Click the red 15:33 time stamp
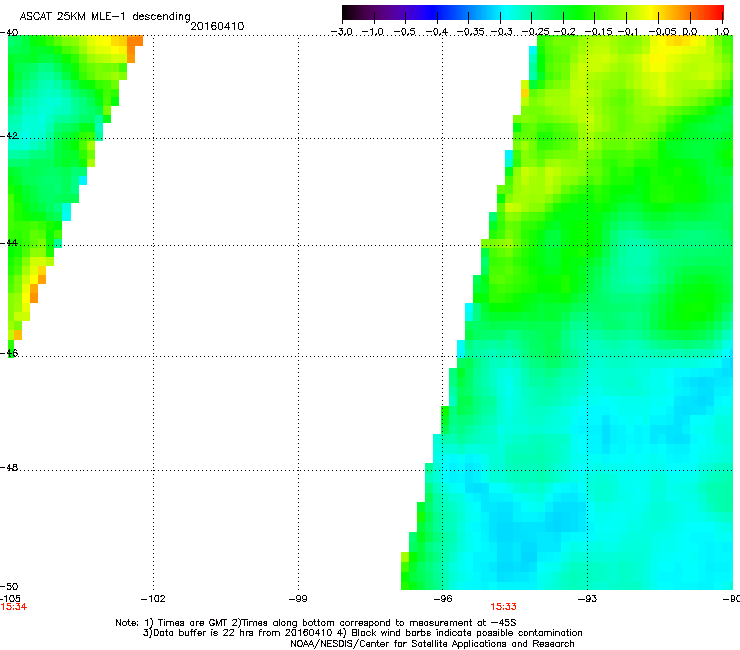This screenshot has width=740, height=650. pos(503,607)
